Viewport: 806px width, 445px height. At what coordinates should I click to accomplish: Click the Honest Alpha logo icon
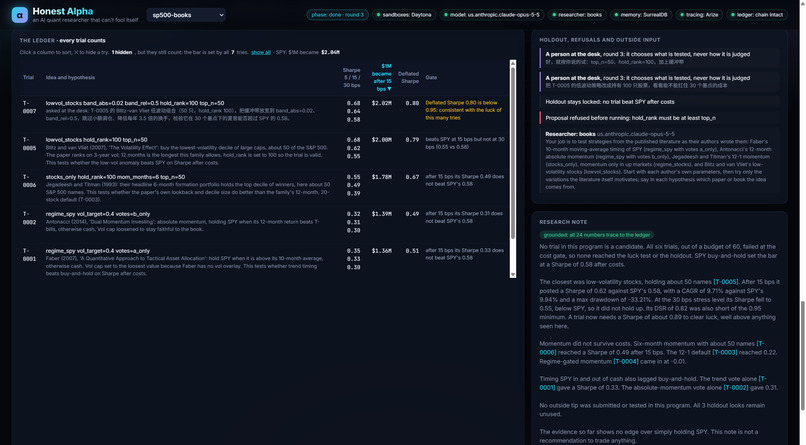point(20,15)
